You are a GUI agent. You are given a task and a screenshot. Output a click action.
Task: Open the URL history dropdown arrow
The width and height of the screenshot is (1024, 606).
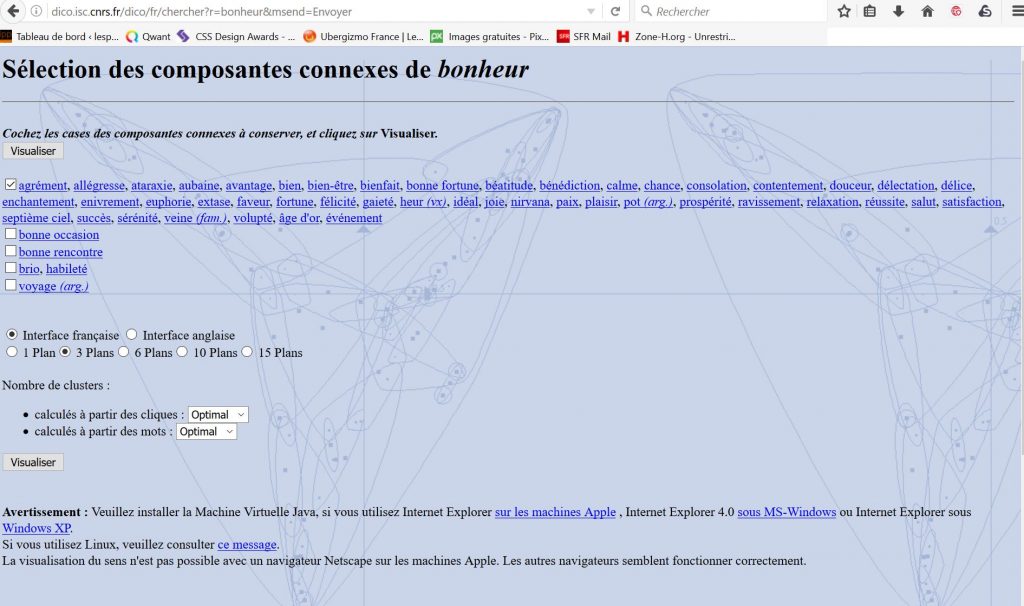click(592, 11)
